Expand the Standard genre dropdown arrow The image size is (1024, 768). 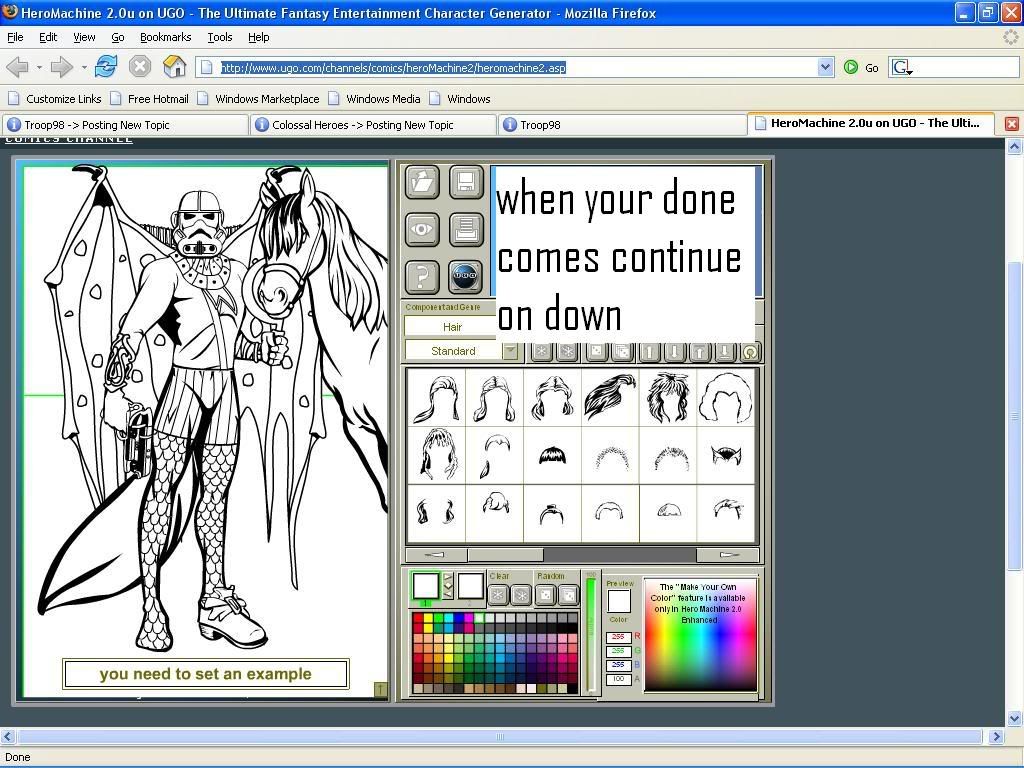tap(510, 351)
